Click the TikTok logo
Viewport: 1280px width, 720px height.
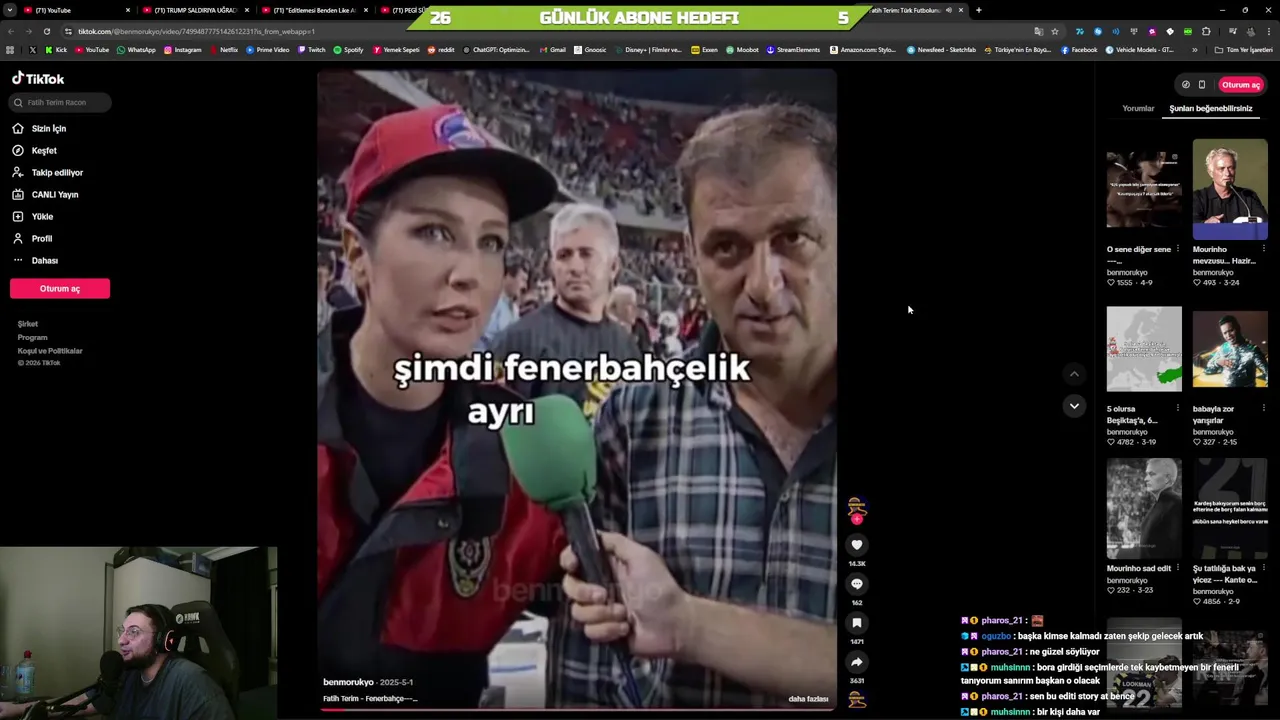(x=38, y=78)
